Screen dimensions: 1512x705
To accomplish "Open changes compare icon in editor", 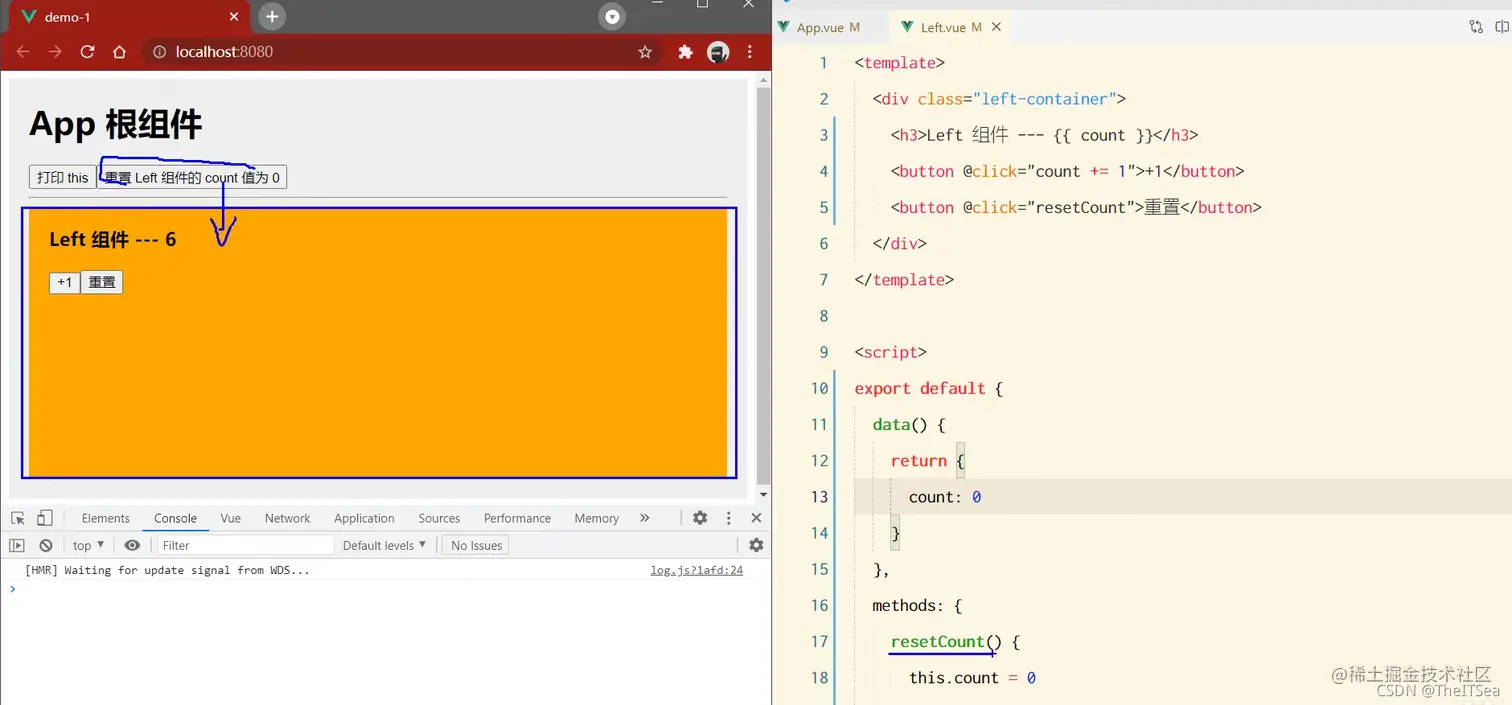I will coord(1475,27).
